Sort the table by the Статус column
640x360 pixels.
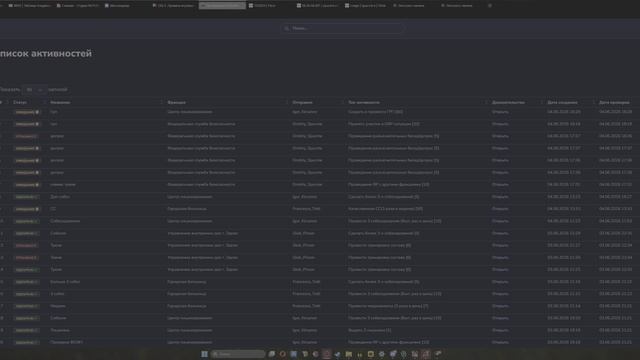[x=20, y=102]
